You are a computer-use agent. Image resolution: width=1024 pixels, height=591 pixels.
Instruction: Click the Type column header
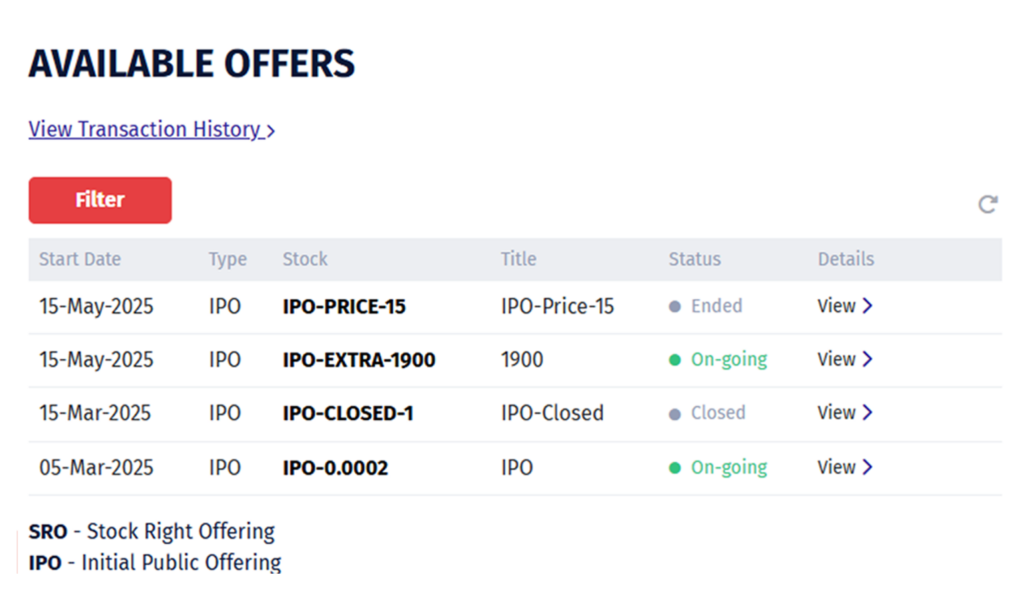228,259
